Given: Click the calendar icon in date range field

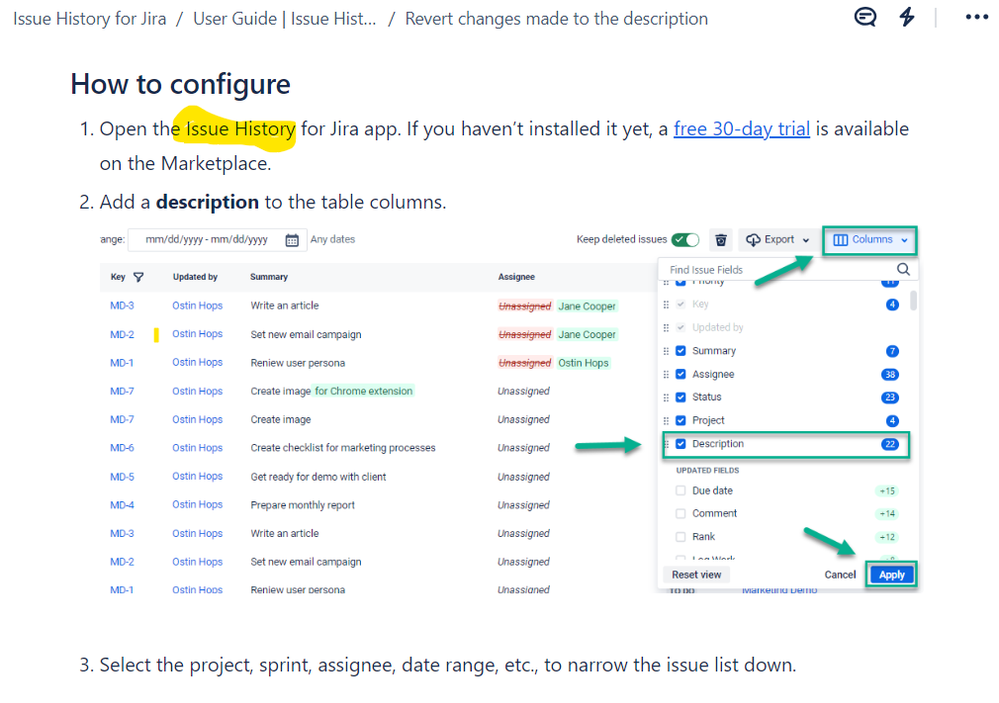Looking at the screenshot, I should tap(292, 240).
